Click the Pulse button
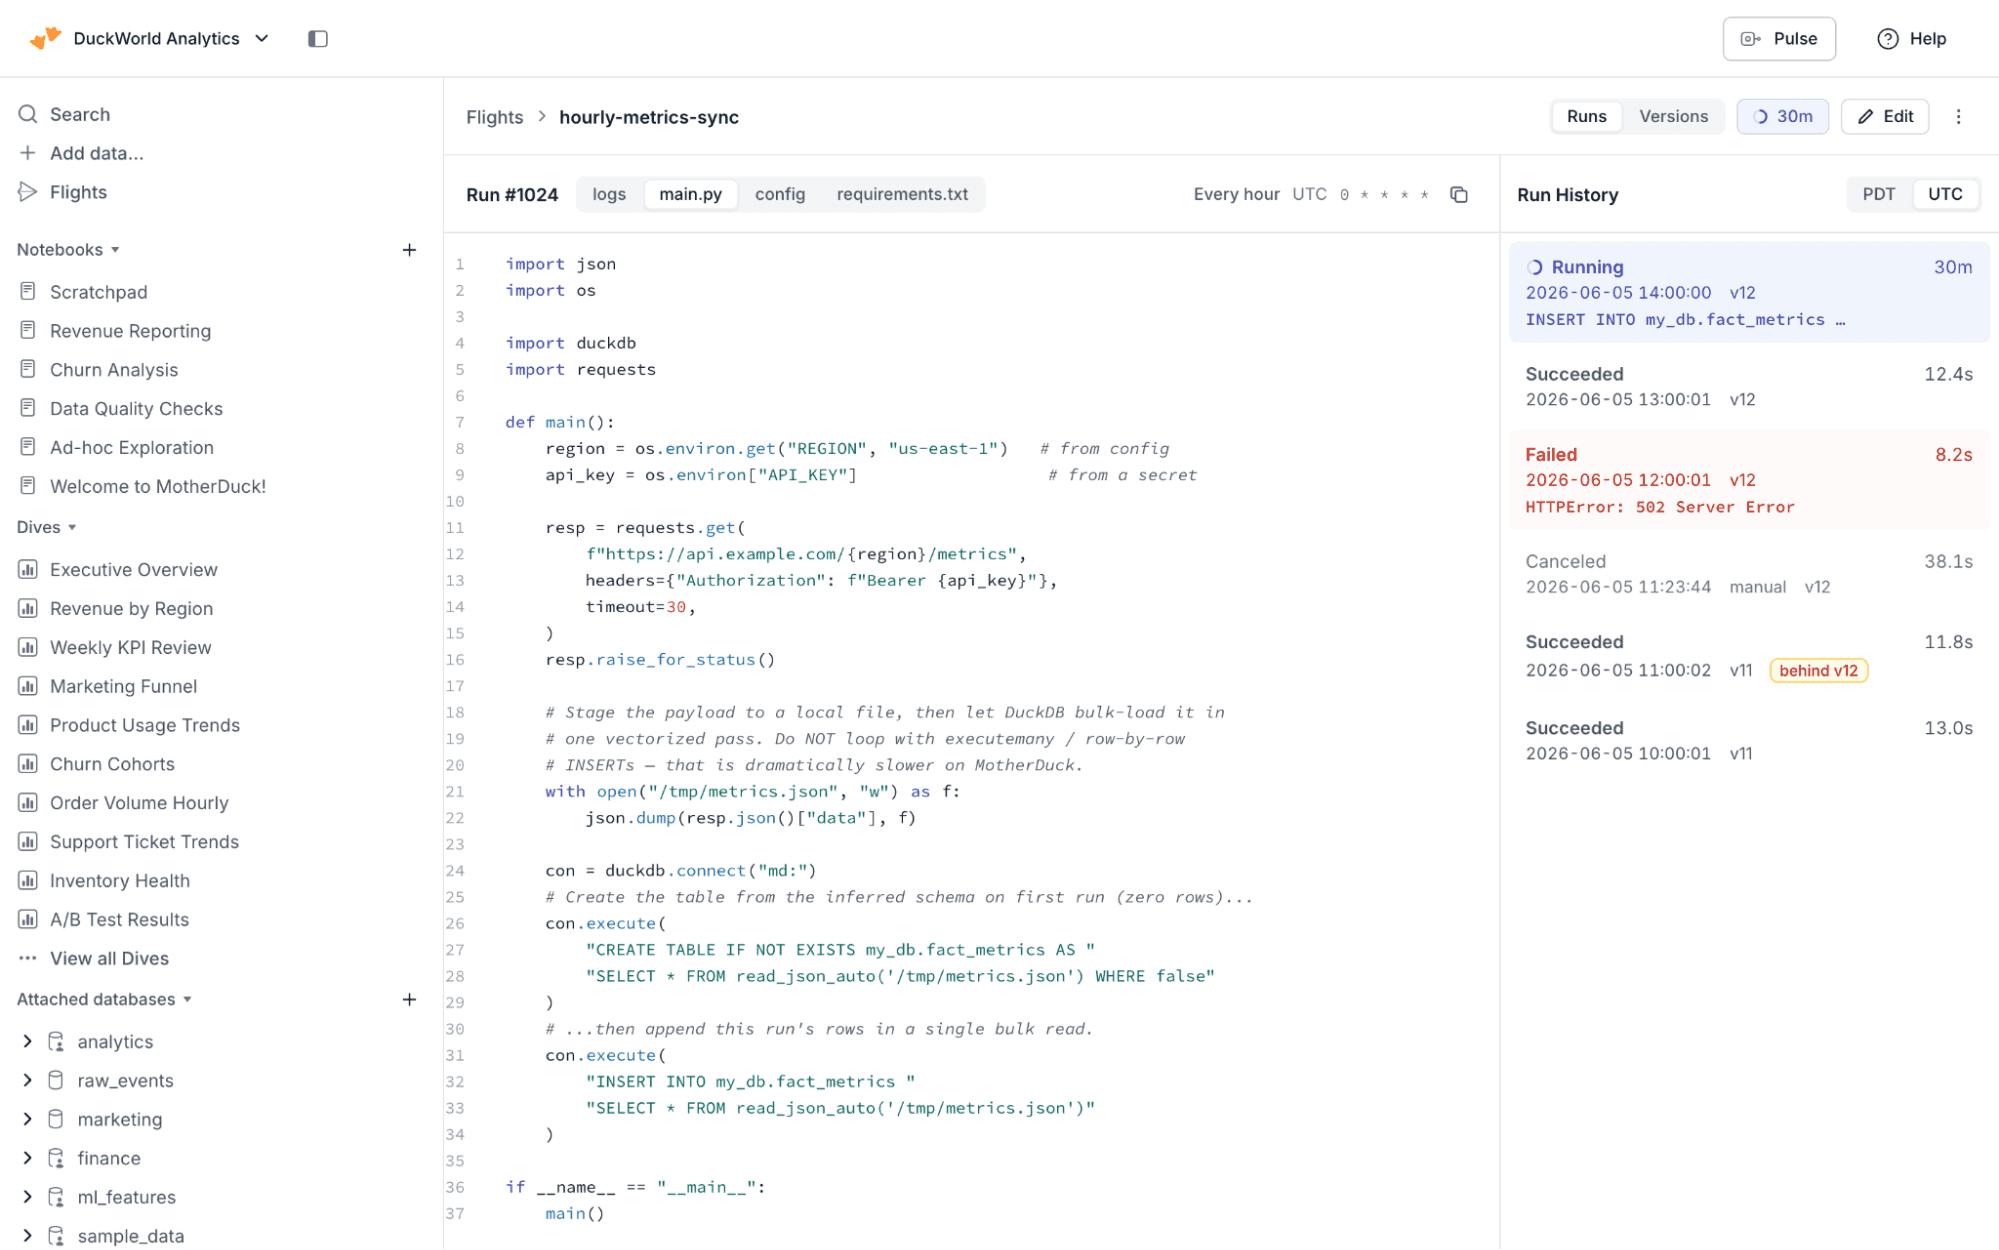Viewport: 1999px width, 1250px height. click(x=1779, y=39)
